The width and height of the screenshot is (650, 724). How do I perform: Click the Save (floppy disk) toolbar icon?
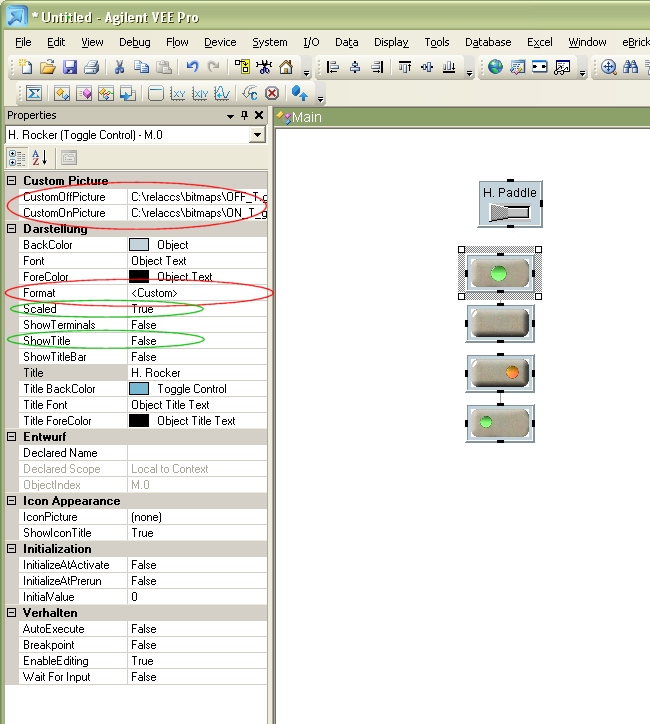pos(70,68)
